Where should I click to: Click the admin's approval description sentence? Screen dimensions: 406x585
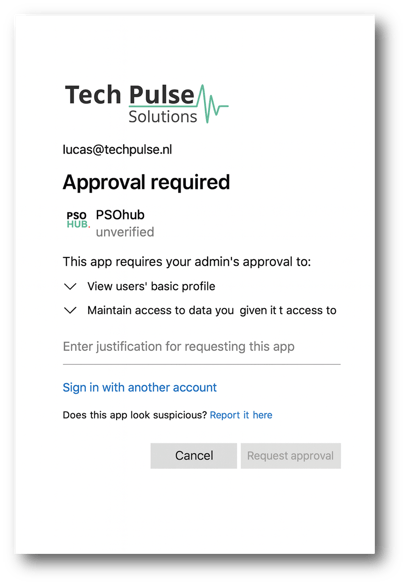tap(187, 262)
